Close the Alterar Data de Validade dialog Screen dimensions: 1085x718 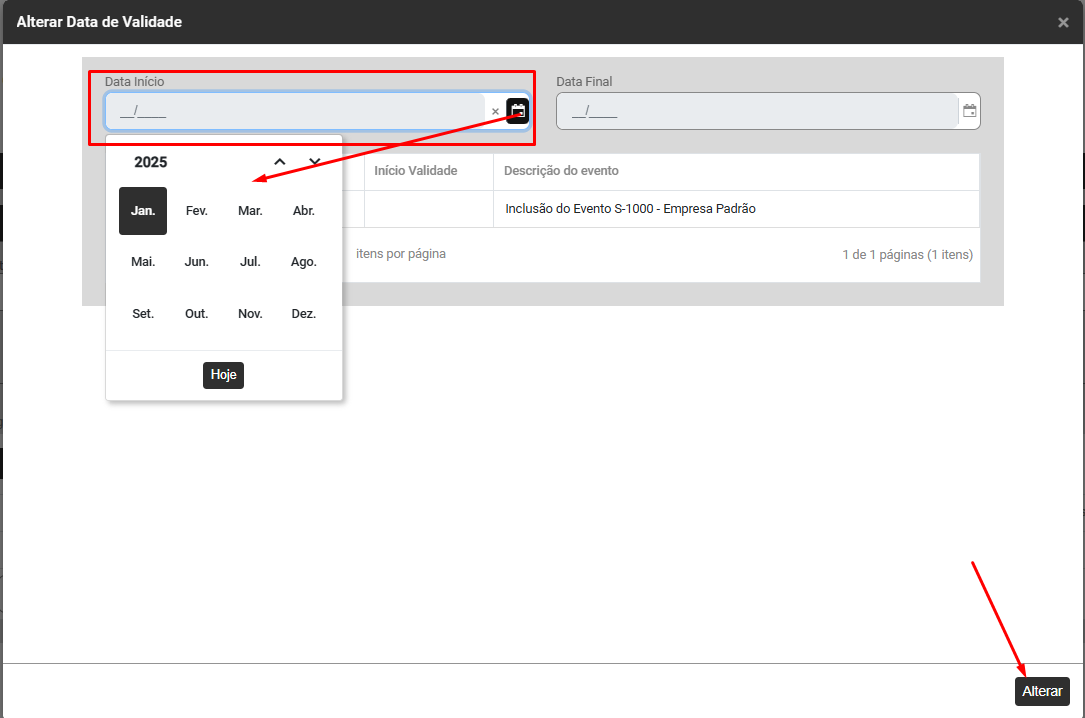[x=1064, y=22]
